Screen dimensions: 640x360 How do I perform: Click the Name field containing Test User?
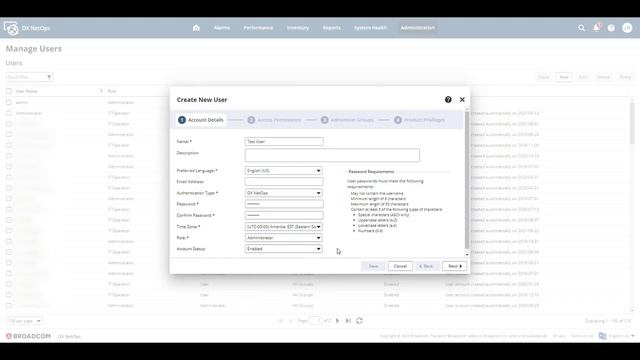(284, 141)
